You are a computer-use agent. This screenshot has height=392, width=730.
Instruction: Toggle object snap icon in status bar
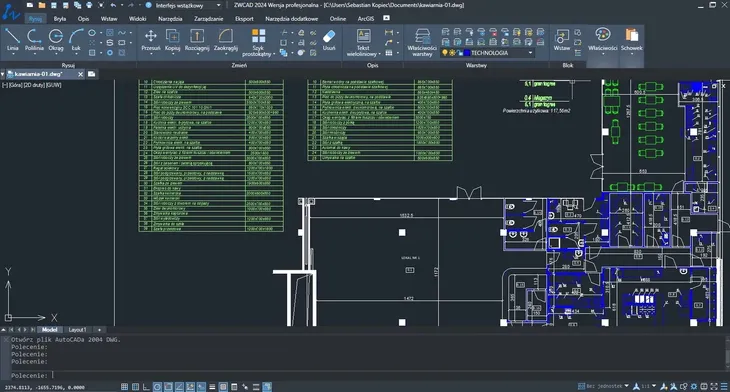[x=168, y=387]
